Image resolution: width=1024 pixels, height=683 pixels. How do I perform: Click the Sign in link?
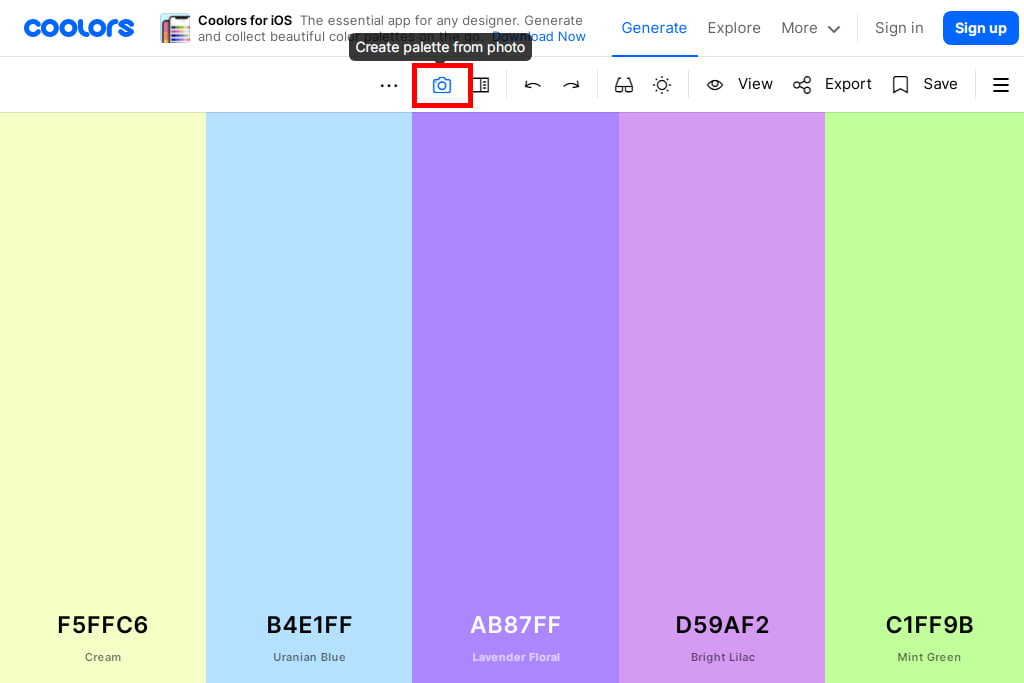point(899,28)
